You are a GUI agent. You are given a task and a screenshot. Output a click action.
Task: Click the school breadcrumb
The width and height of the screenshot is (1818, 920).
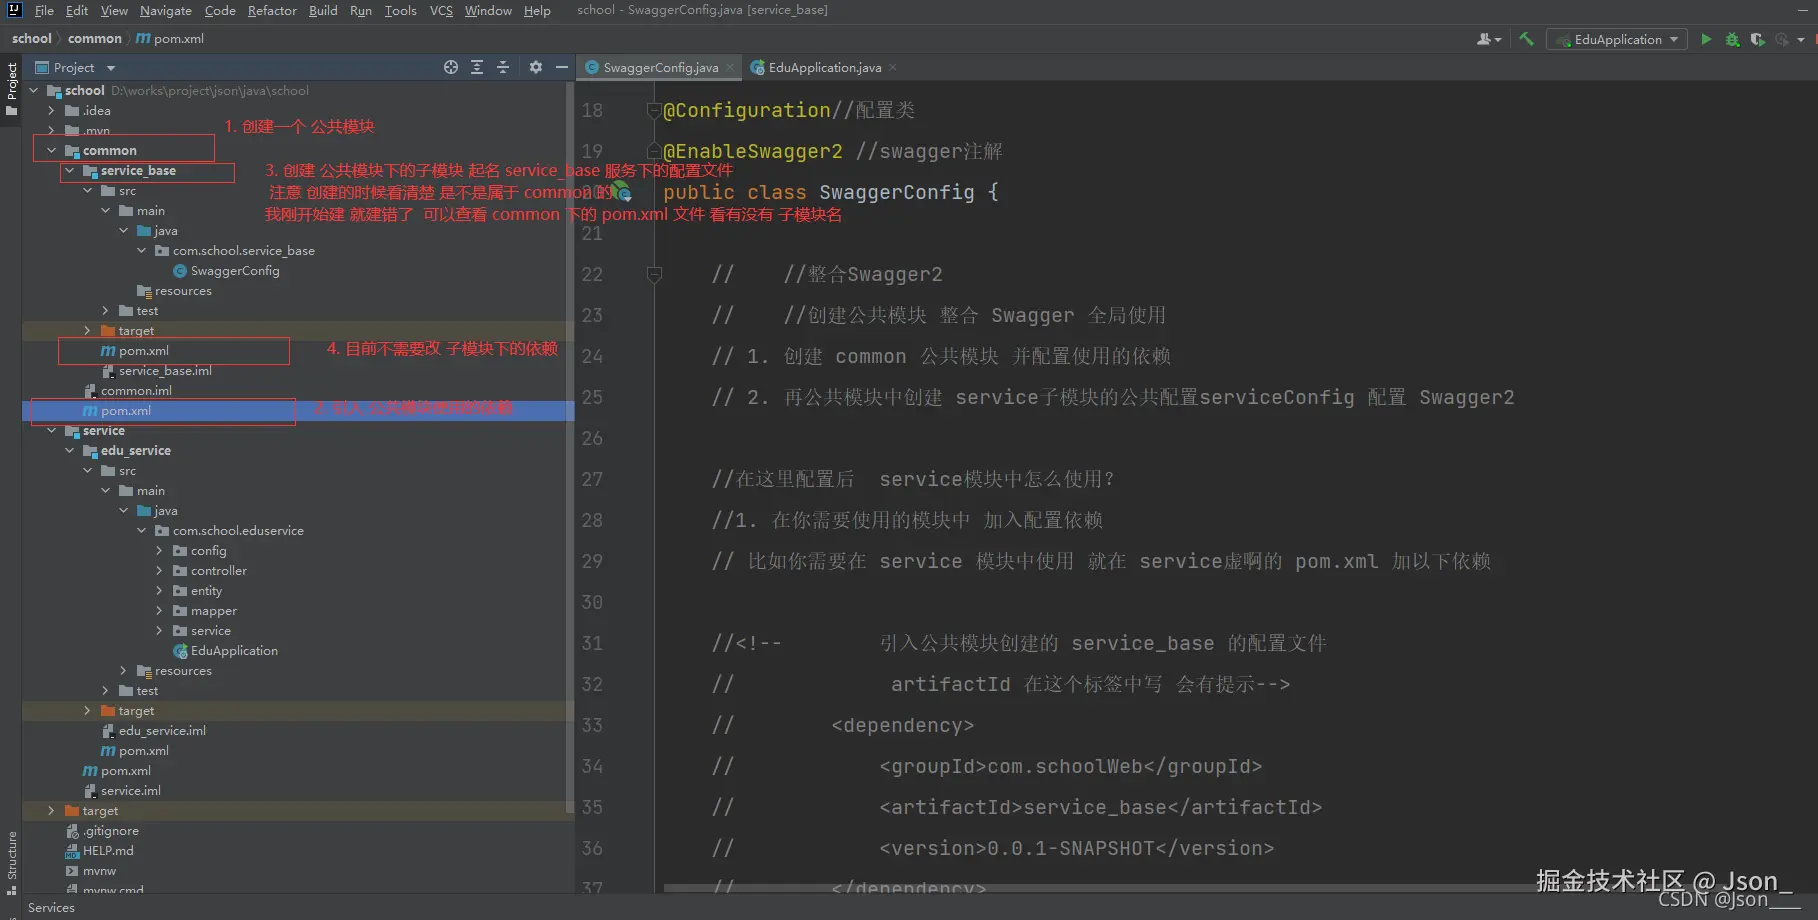coord(32,39)
